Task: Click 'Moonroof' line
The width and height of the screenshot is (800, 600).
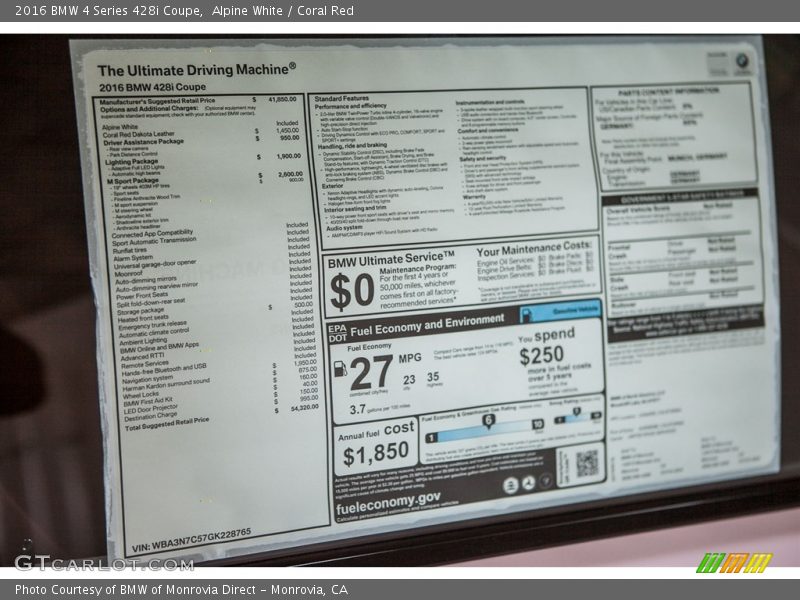Action: point(129,273)
